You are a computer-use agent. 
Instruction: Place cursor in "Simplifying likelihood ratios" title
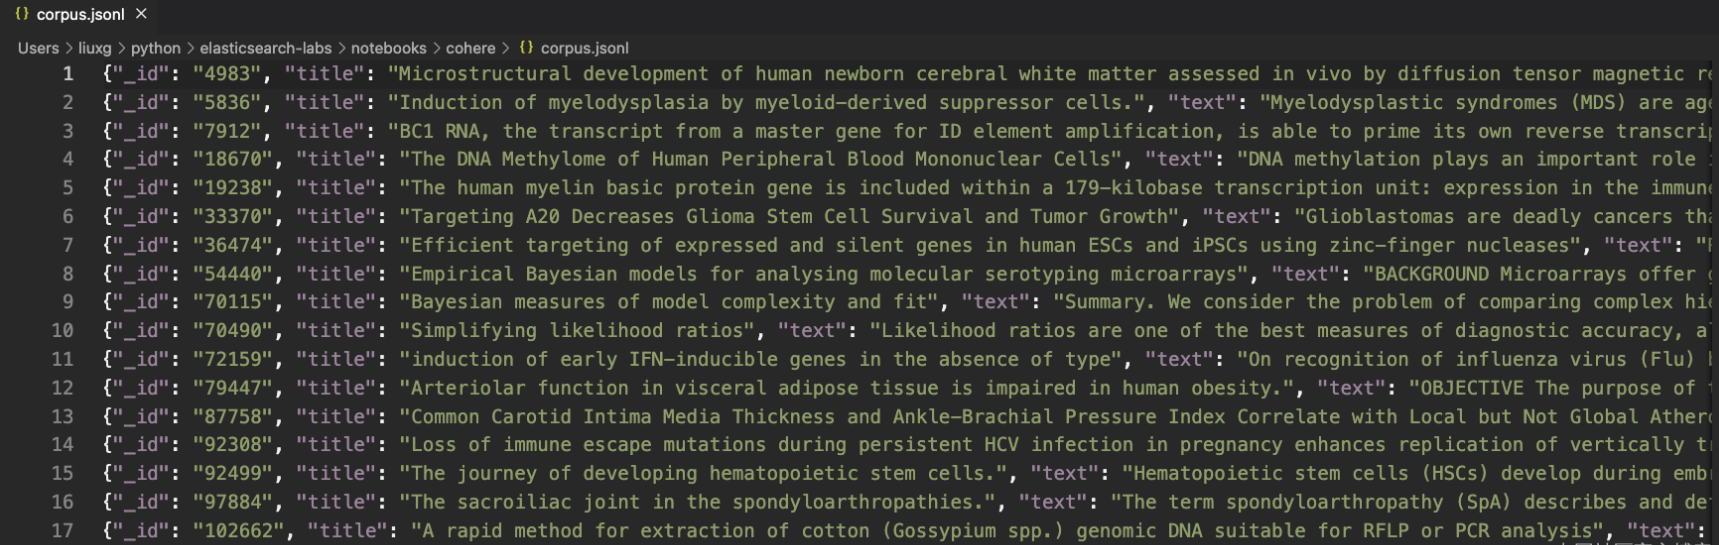pyautogui.click(x=578, y=330)
